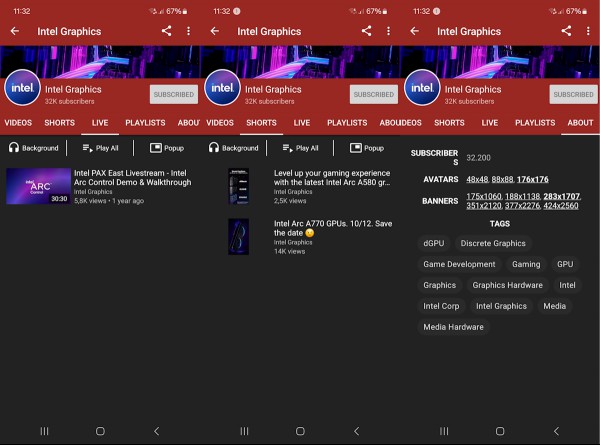The height and width of the screenshot is (445, 600).
Task: Open Intel PAX East Livestream thumbnail
Action: click(x=39, y=186)
